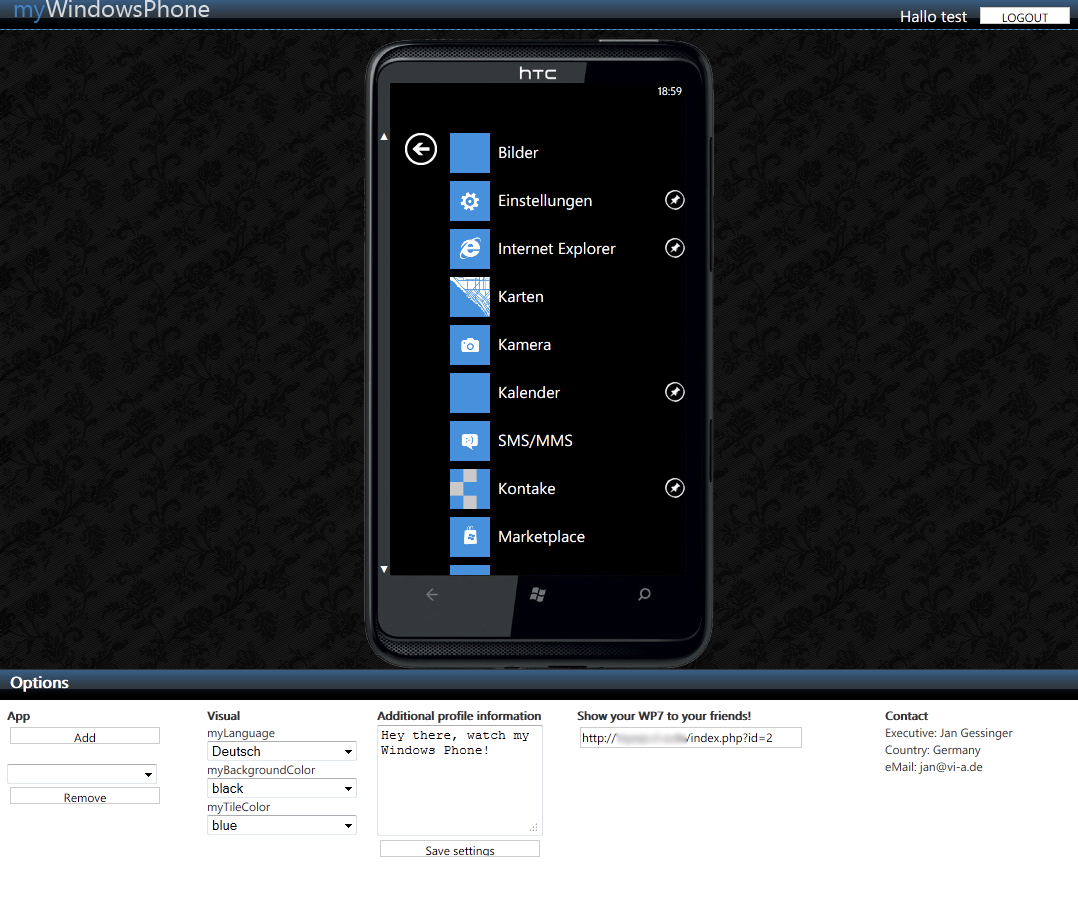Open the Kamera tile
The width and height of the screenshot is (1078, 901).
470,345
